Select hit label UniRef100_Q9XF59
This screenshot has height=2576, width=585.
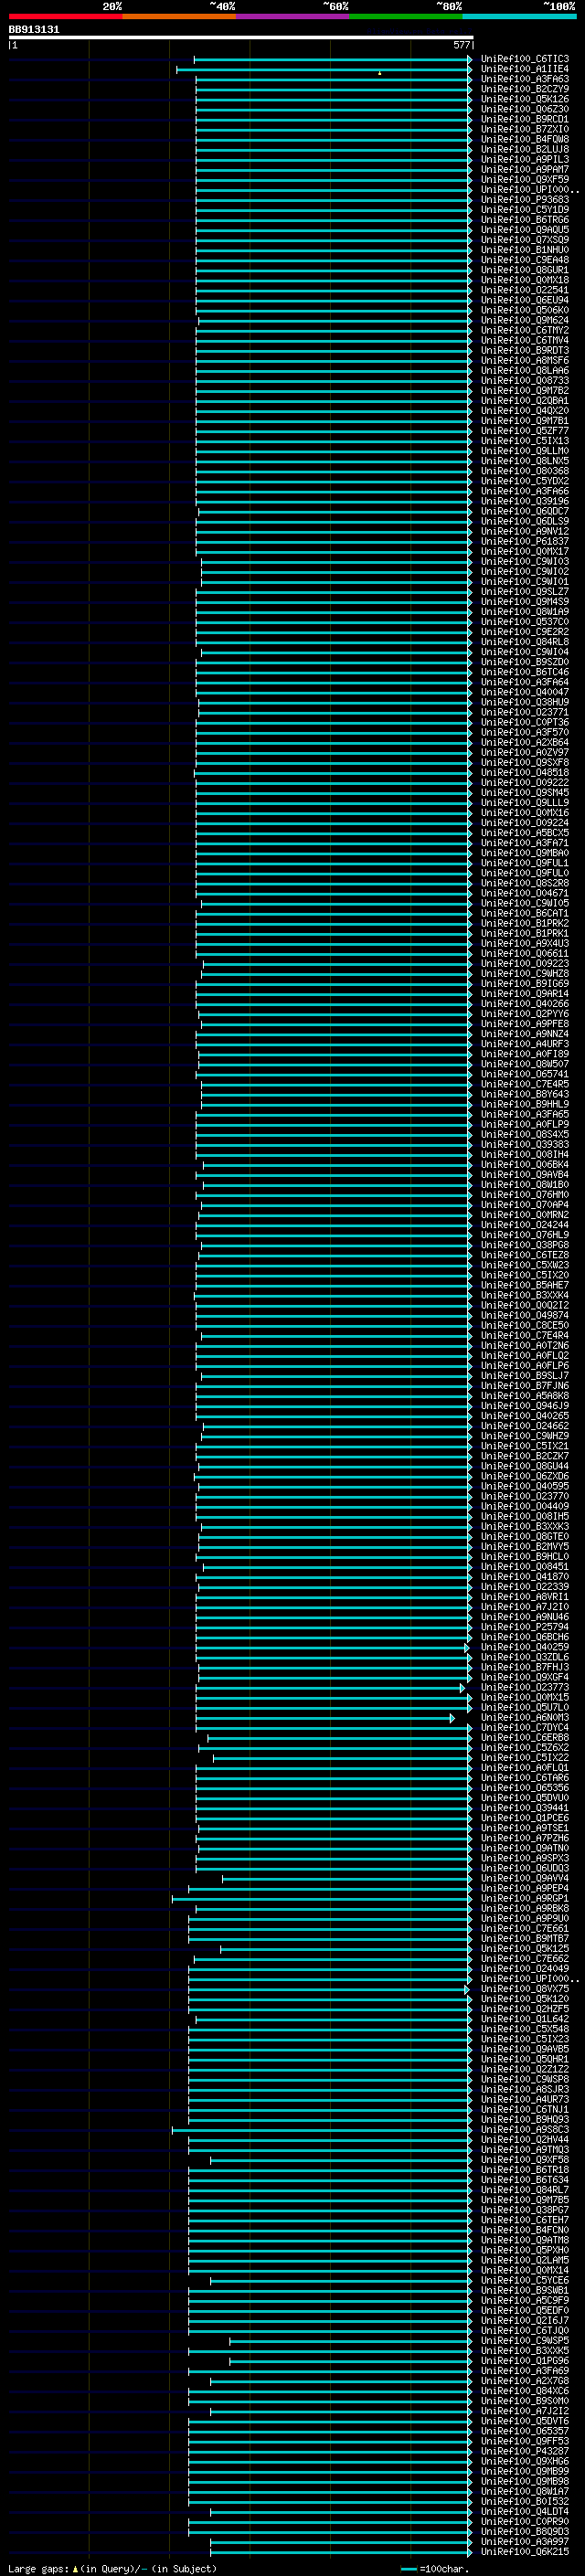point(524,179)
